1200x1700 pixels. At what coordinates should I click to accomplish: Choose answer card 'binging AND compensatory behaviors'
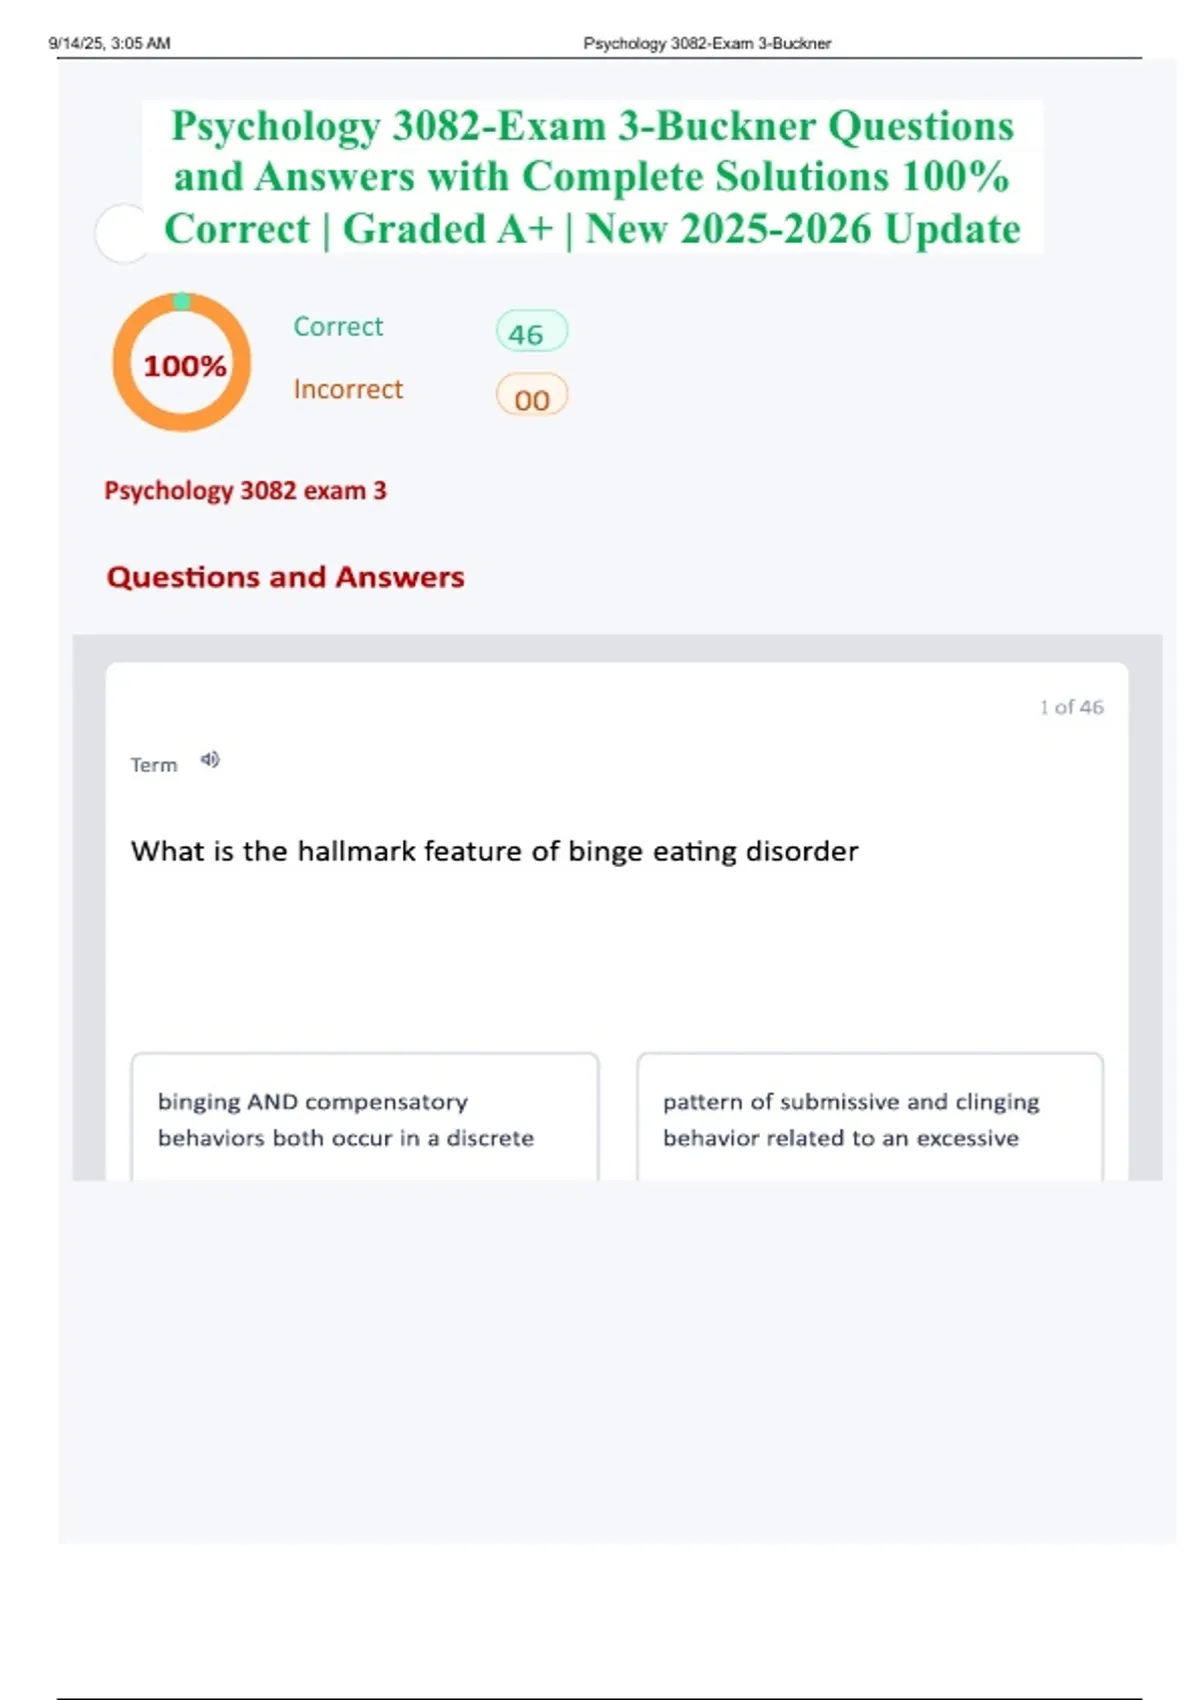(x=365, y=1117)
